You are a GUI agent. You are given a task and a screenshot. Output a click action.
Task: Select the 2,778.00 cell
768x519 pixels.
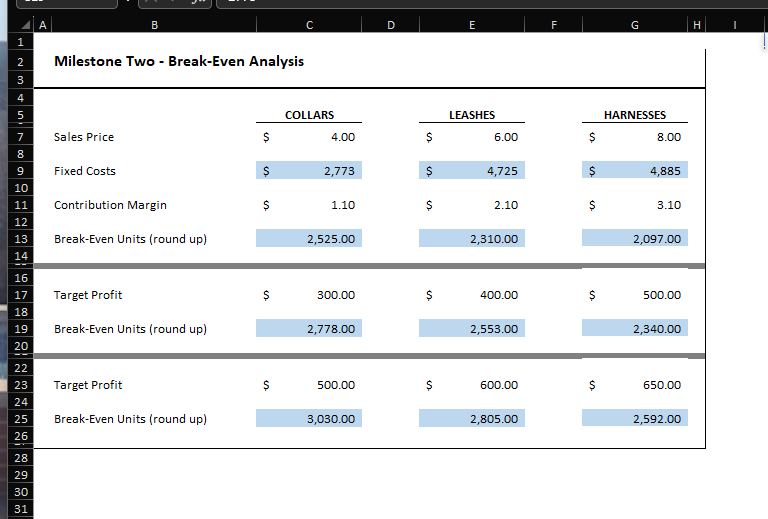(309, 329)
